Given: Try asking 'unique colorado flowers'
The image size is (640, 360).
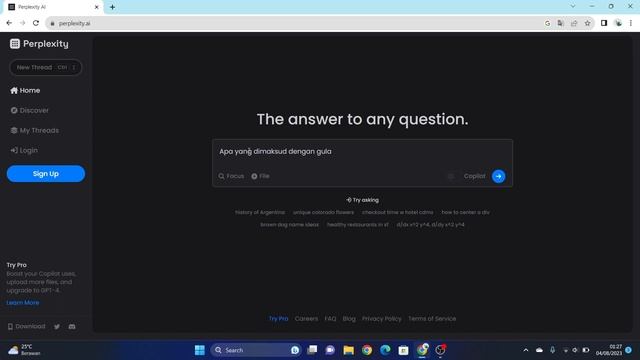Looking at the screenshot, I should click(323, 212).
